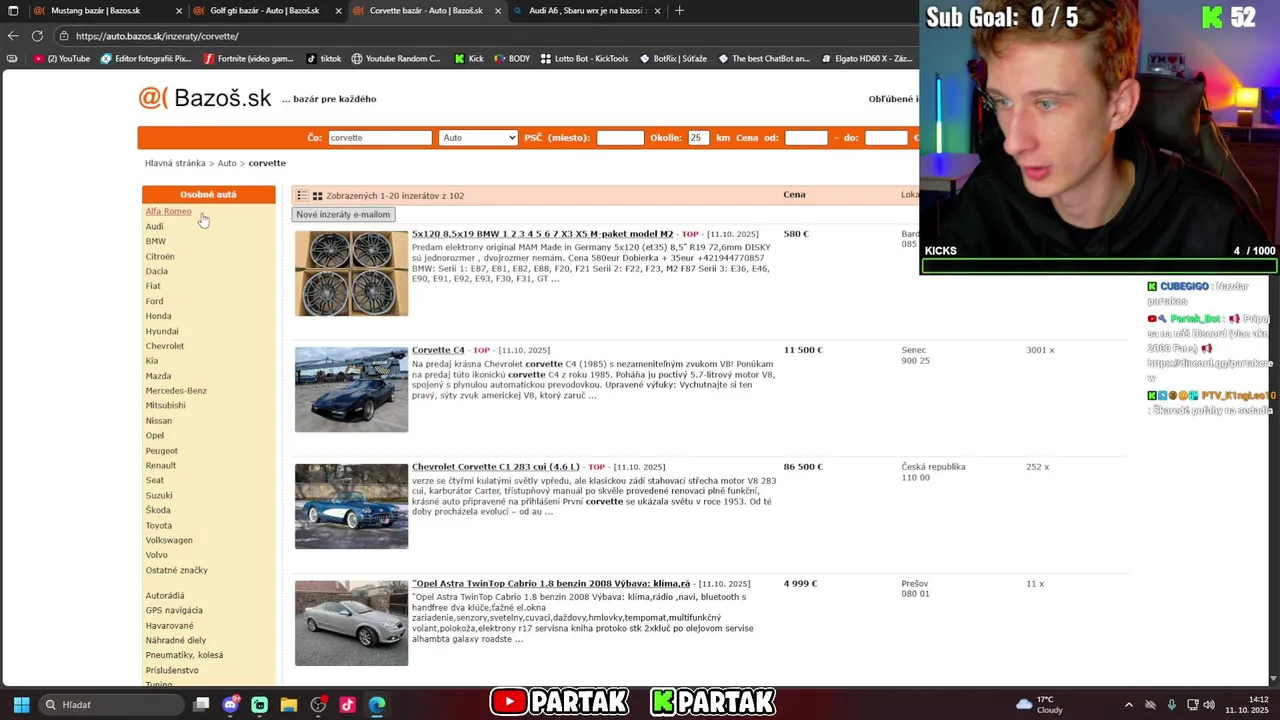This screenshot has width=1280, height=720.
Task: Open the Elgato HD60 X bookmark
Action: pyautogui.click(x=866, y=59)
